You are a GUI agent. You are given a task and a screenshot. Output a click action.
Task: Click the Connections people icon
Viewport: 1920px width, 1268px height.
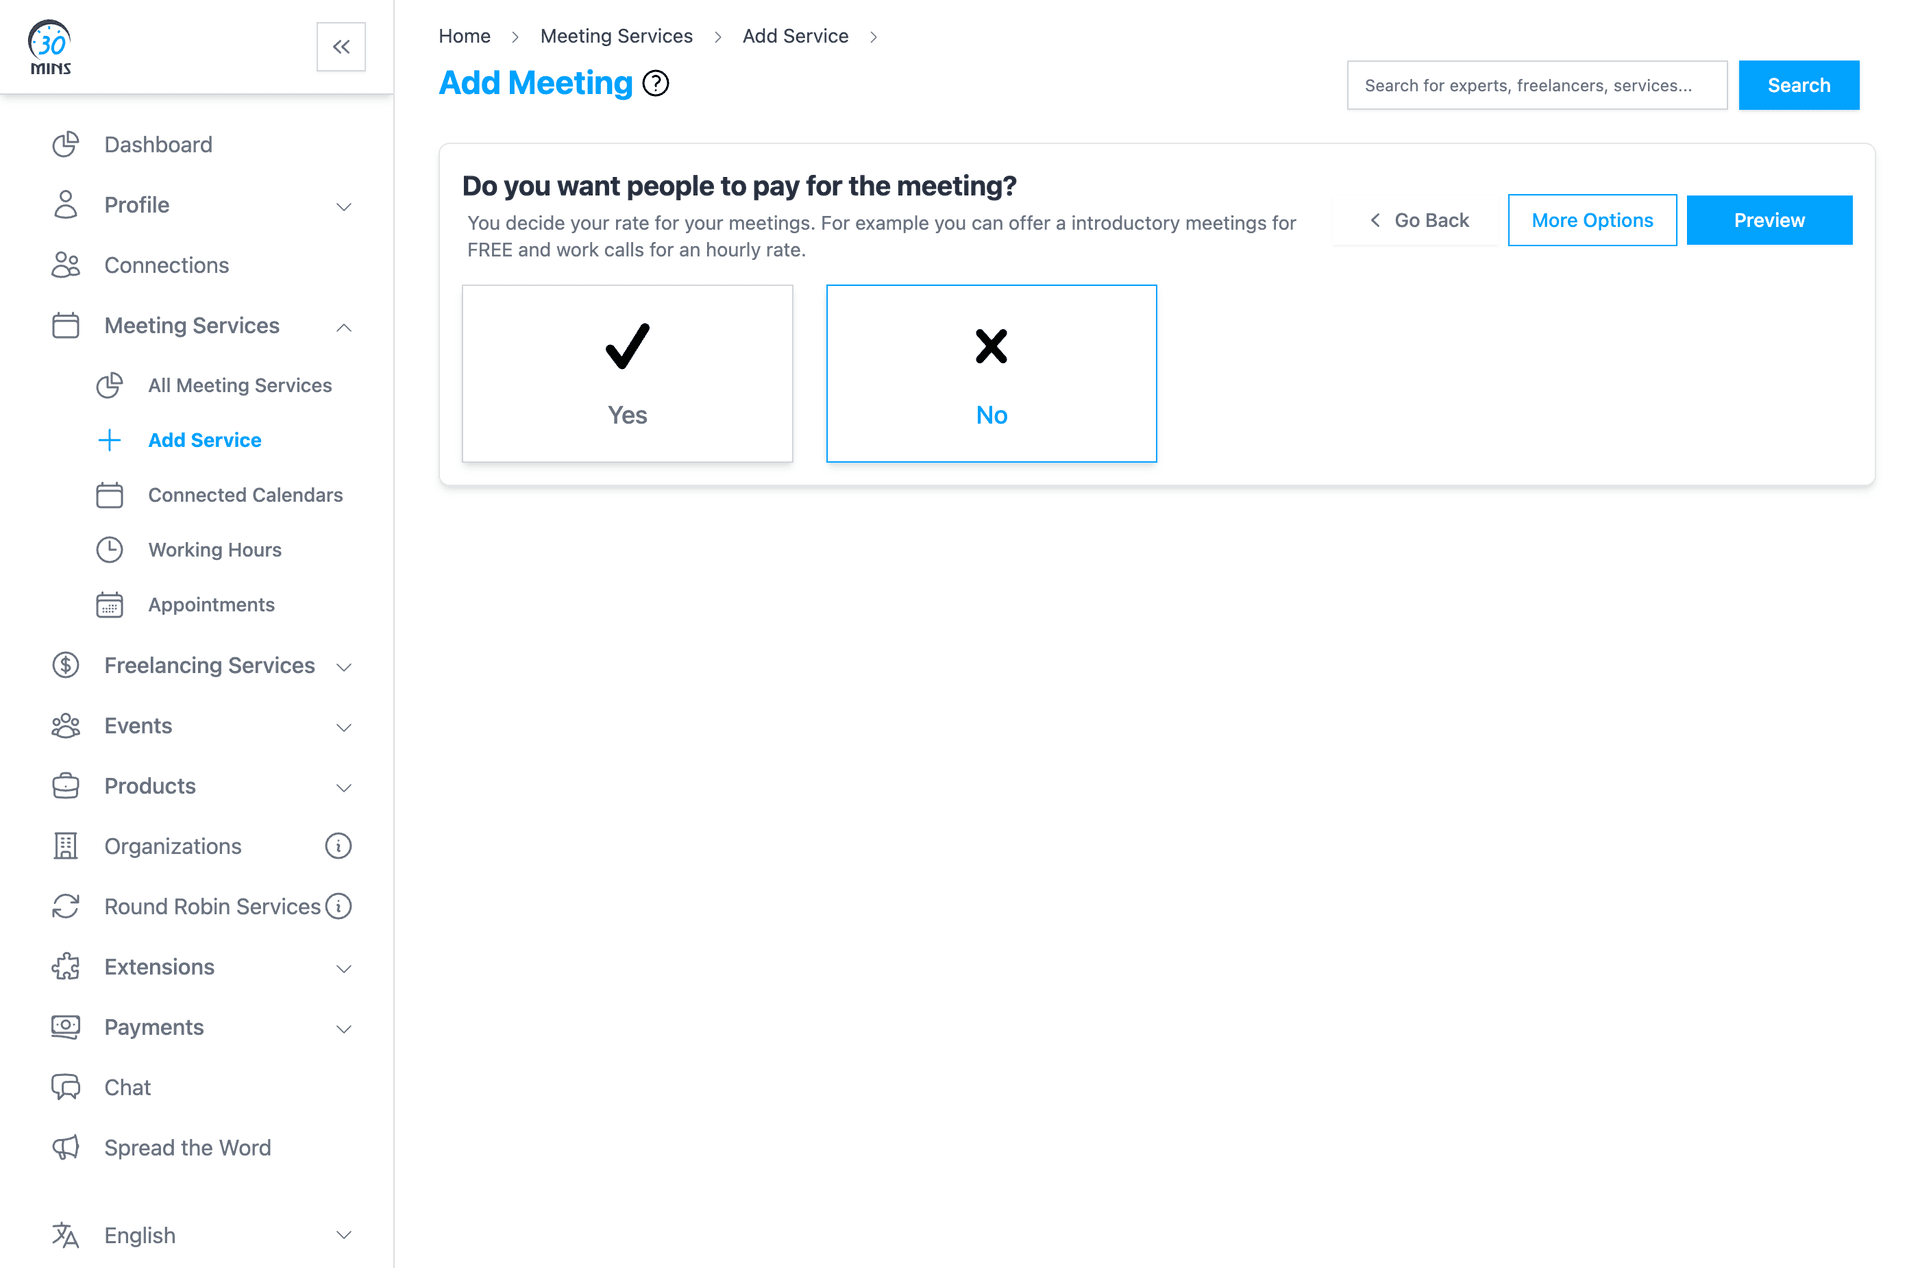65,265
